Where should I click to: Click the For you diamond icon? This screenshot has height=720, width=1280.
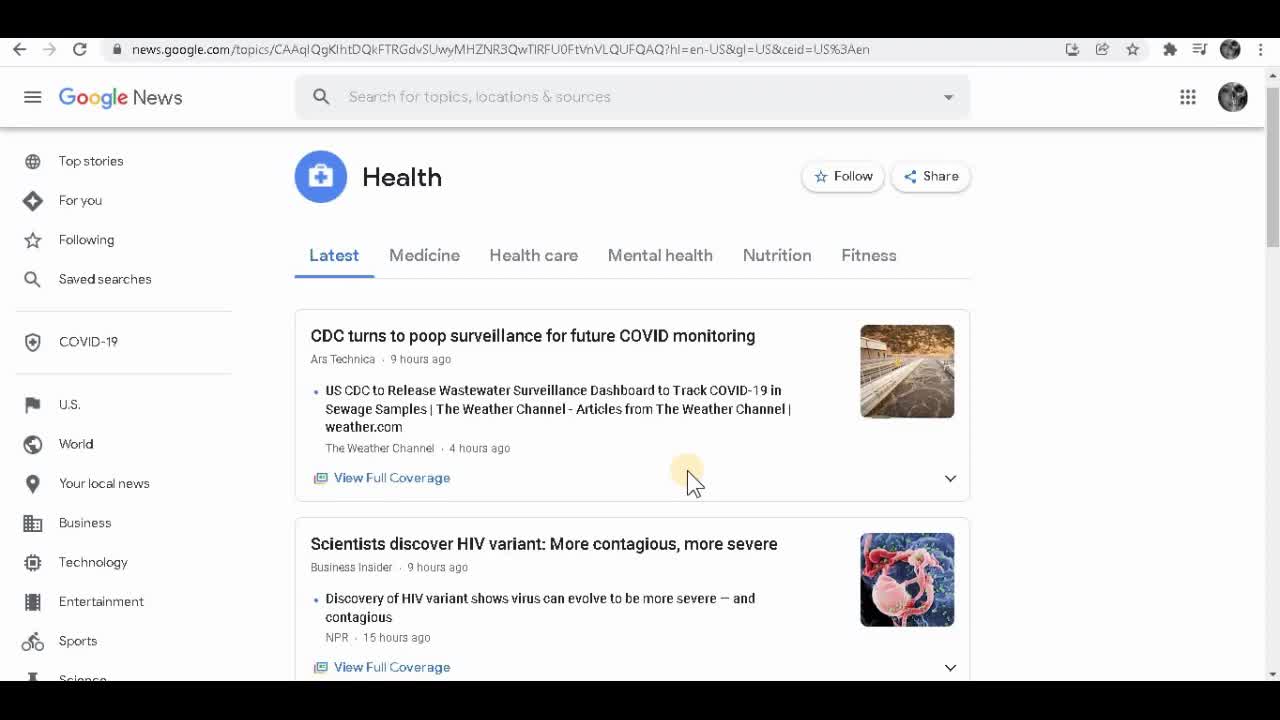pyautogui.click(x=33, y=201)
